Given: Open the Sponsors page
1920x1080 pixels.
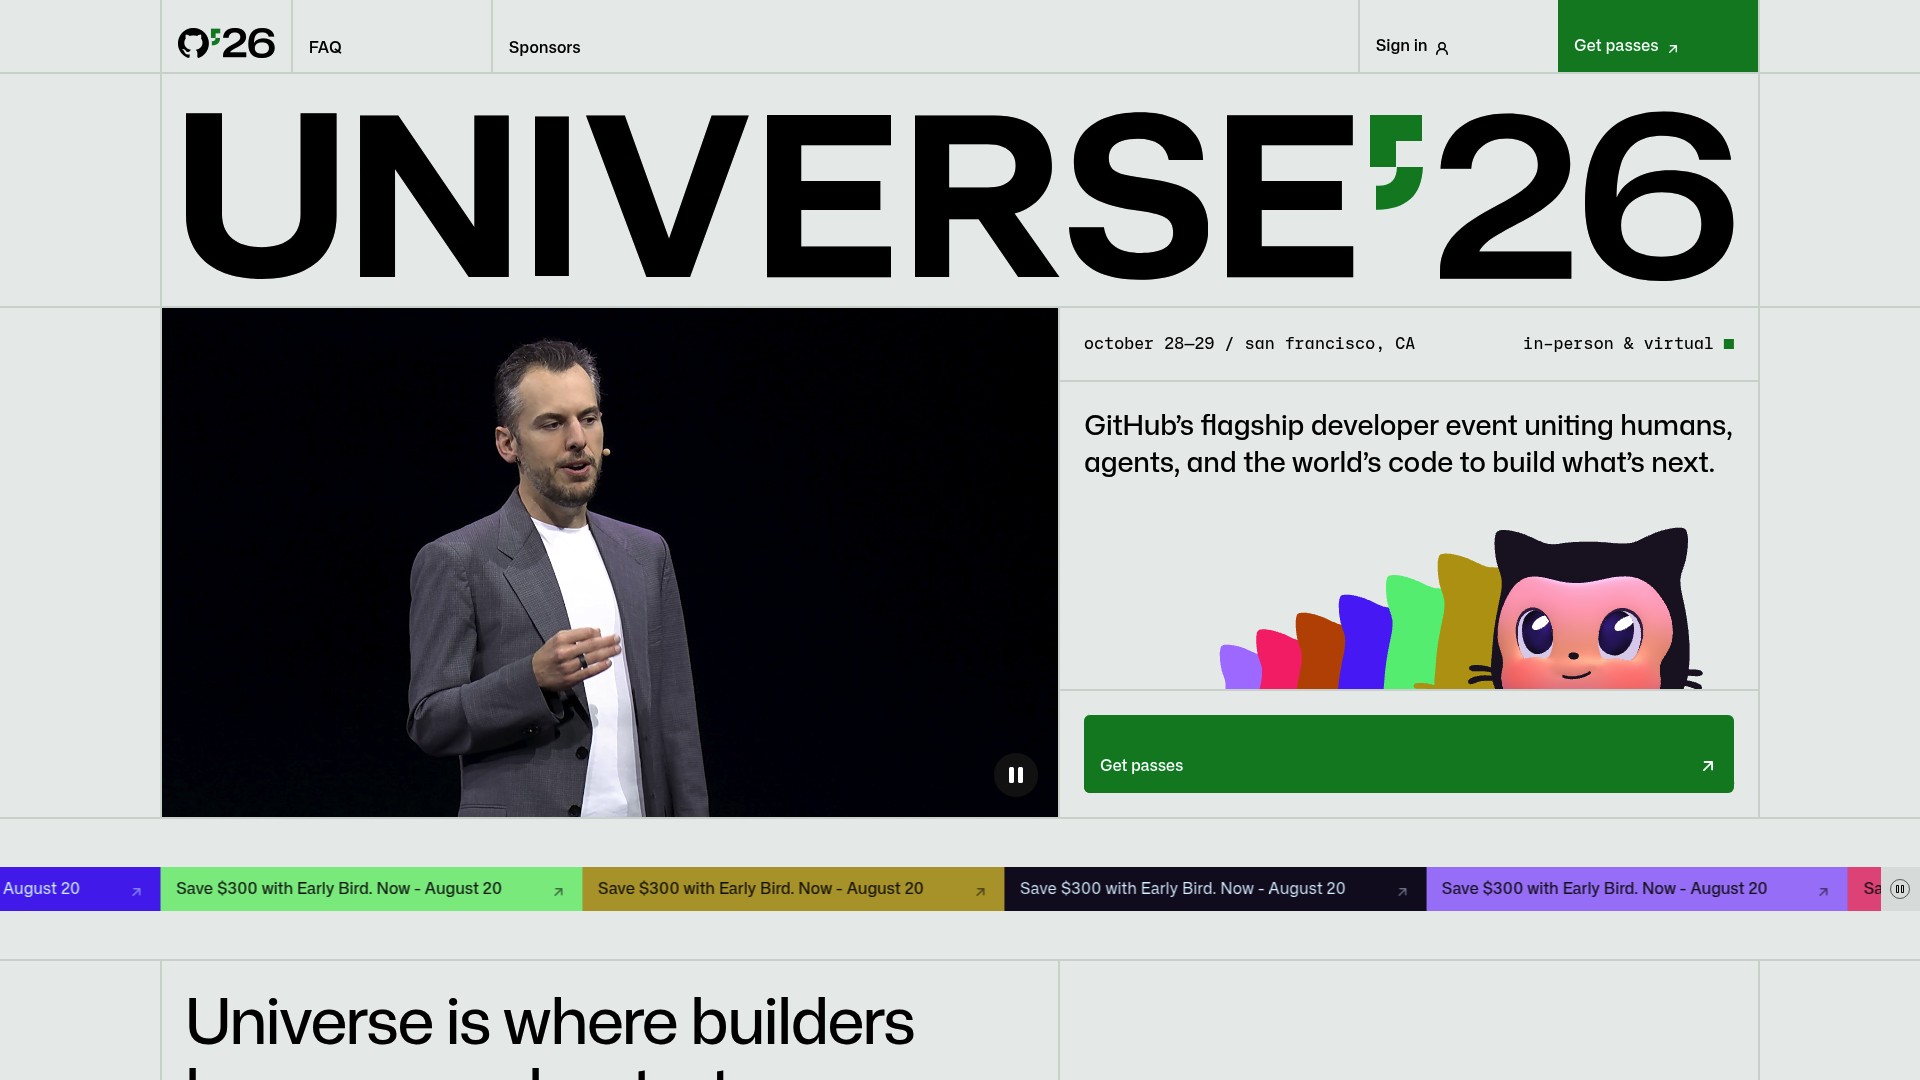Looking at the screenshot, I should [x=544, y=47].
